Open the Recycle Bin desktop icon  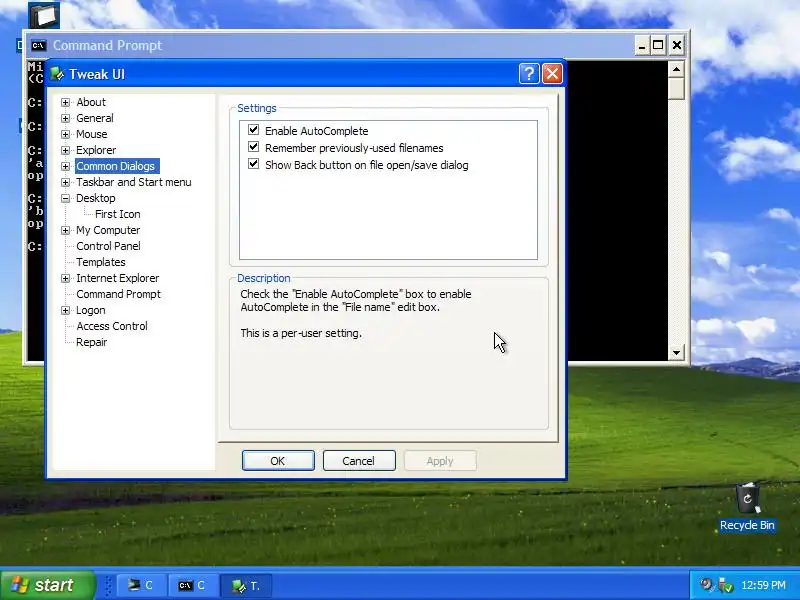pyautogui.click(x=747, y=508)
